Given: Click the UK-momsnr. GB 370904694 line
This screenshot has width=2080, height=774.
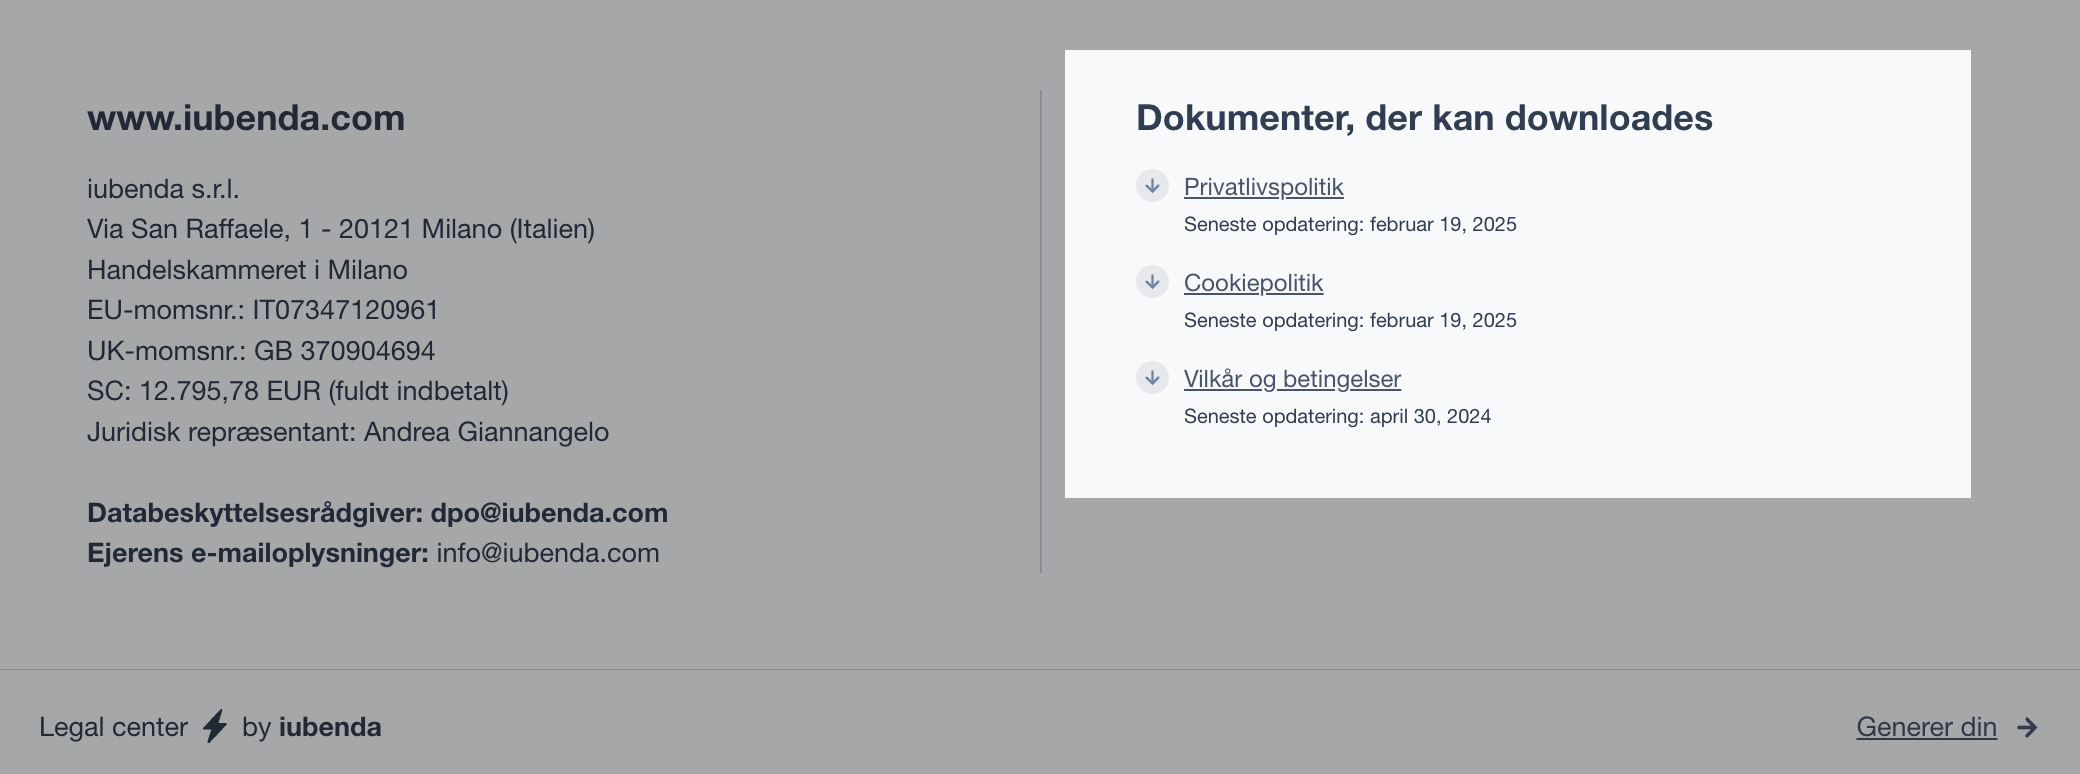Looking at the screenshot, I should tap(261, 351).
